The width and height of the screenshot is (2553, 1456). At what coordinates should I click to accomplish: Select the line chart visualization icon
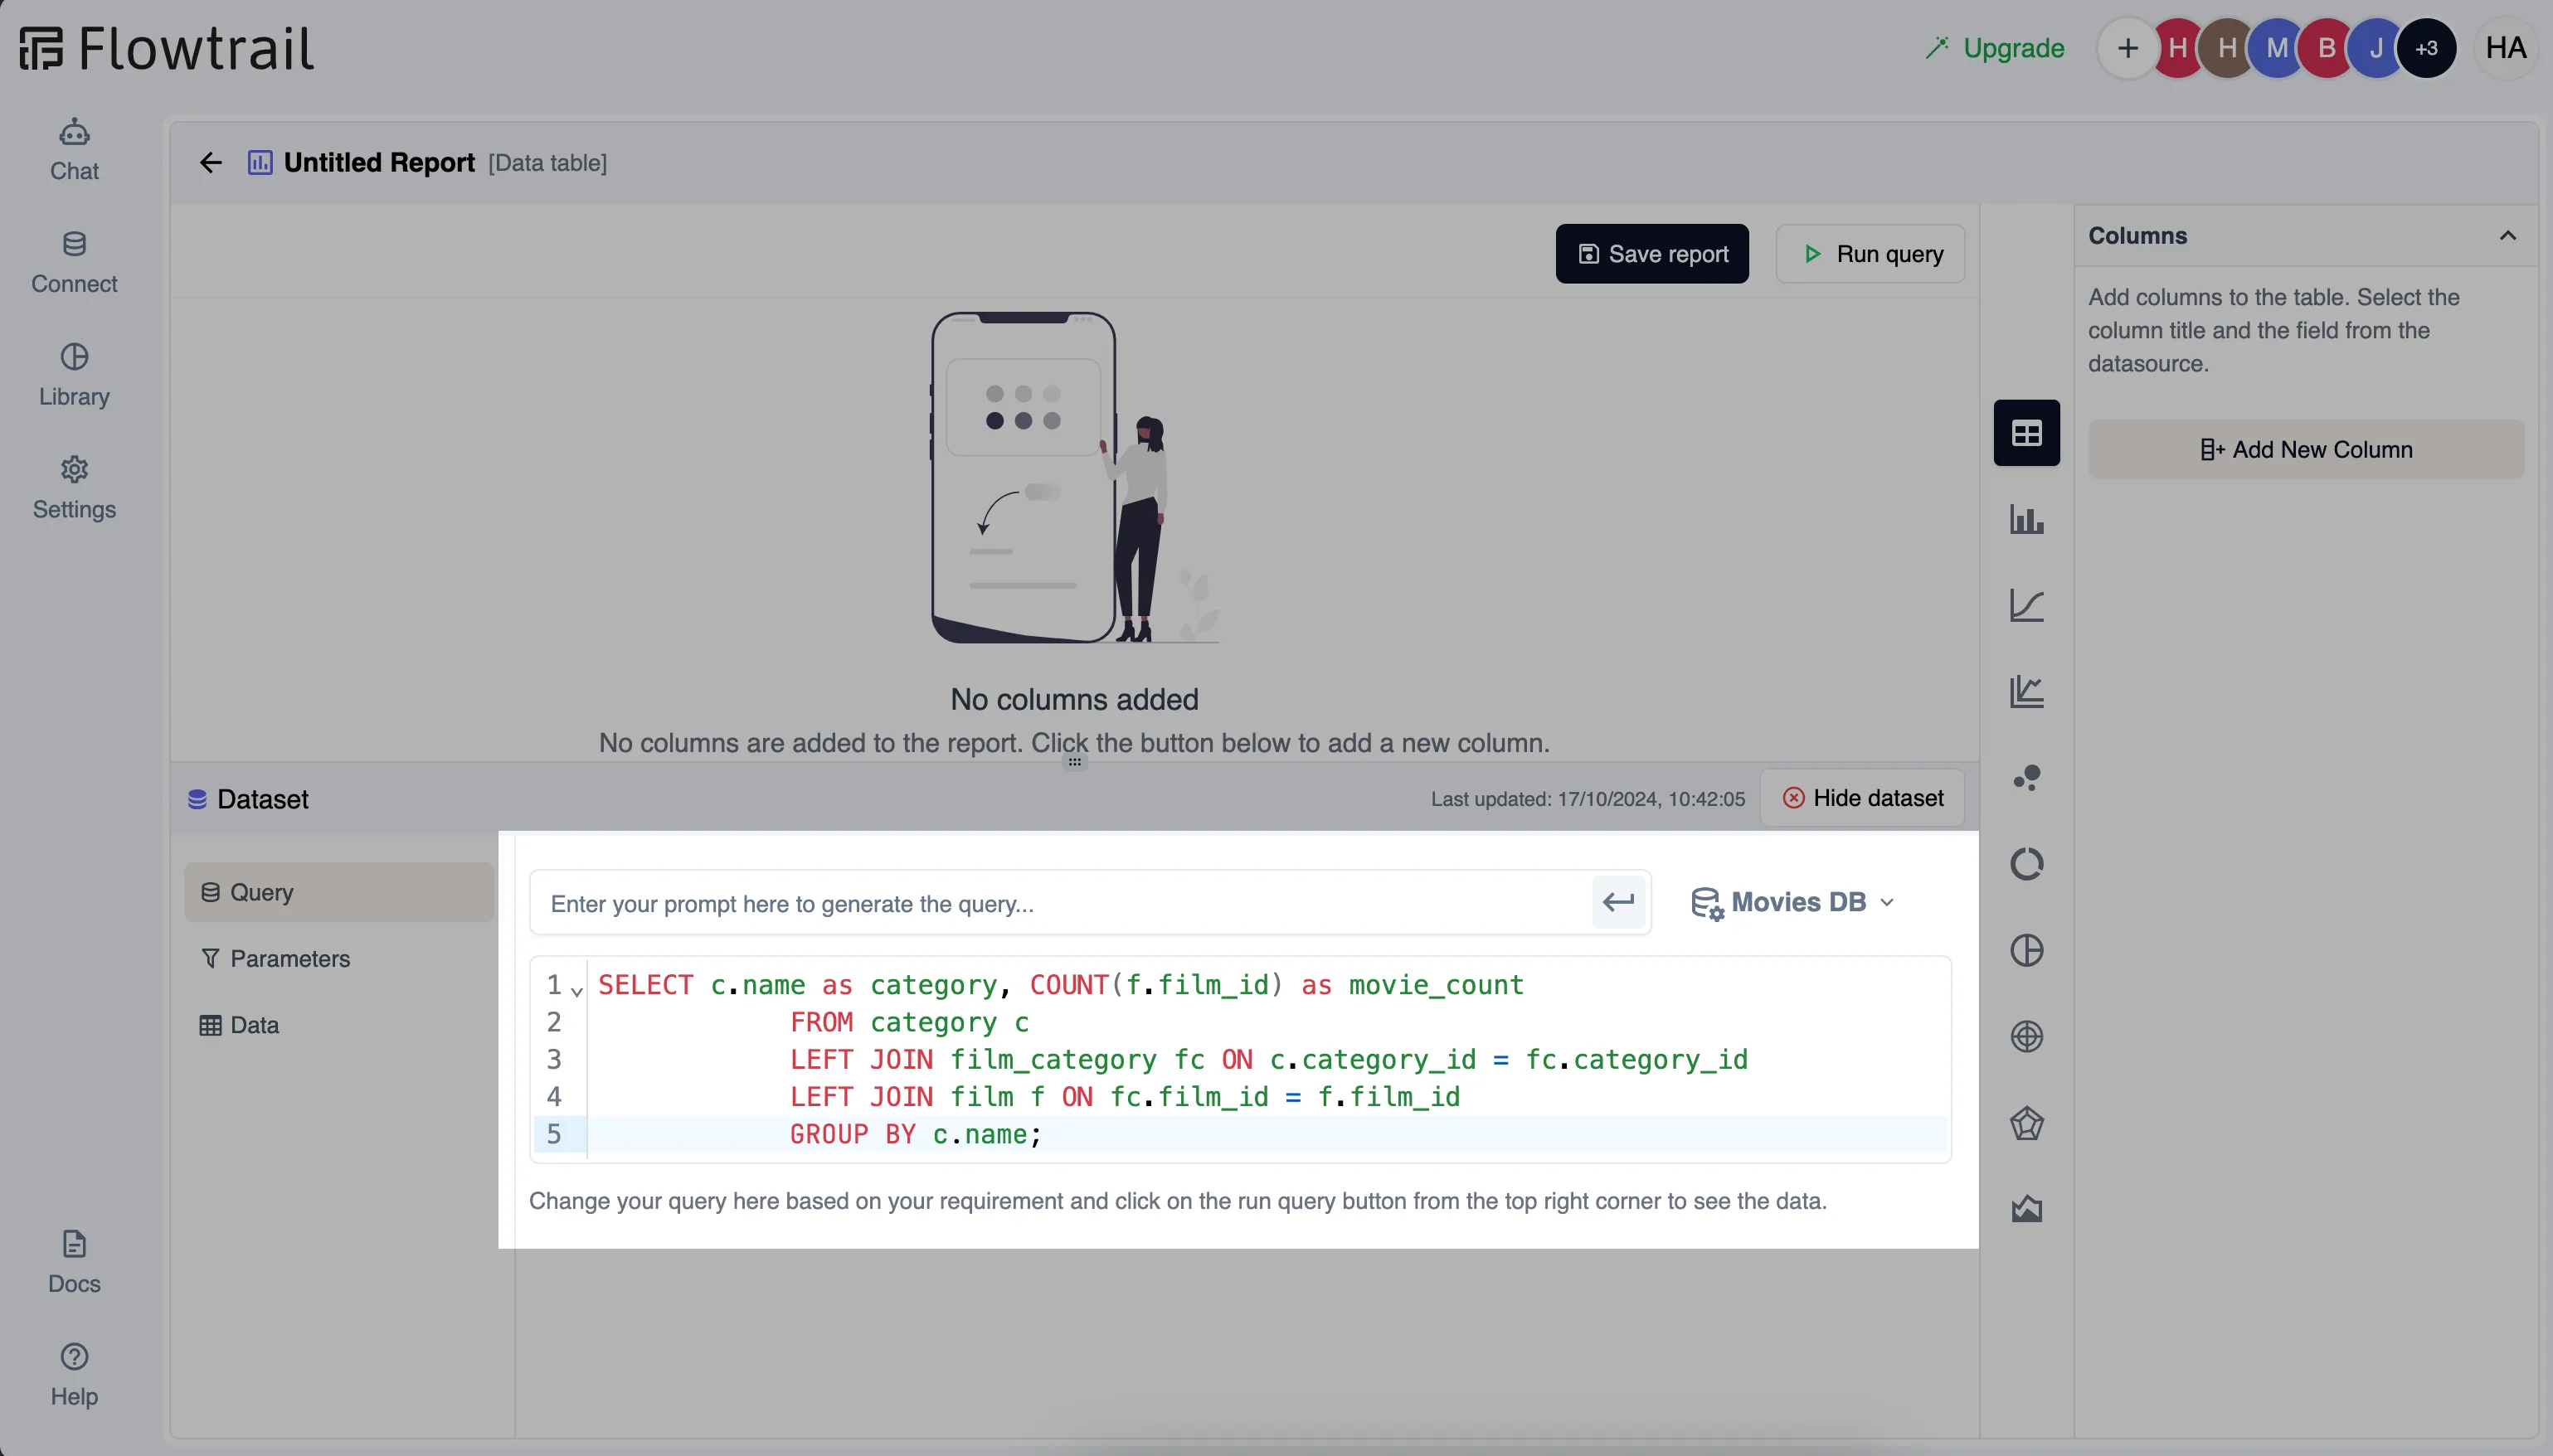pos(2025,604)
